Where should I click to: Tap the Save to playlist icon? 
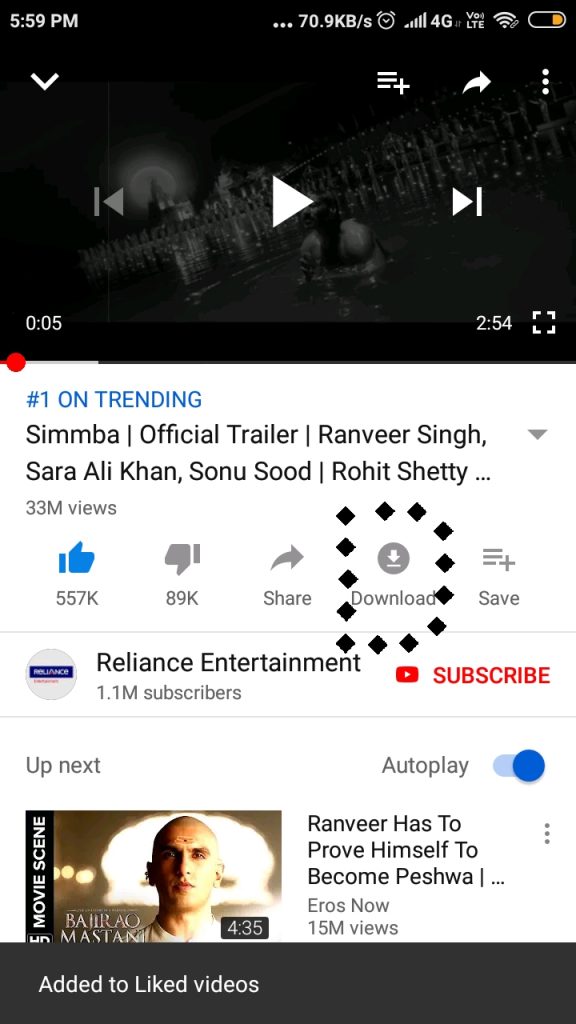[499, 559]
